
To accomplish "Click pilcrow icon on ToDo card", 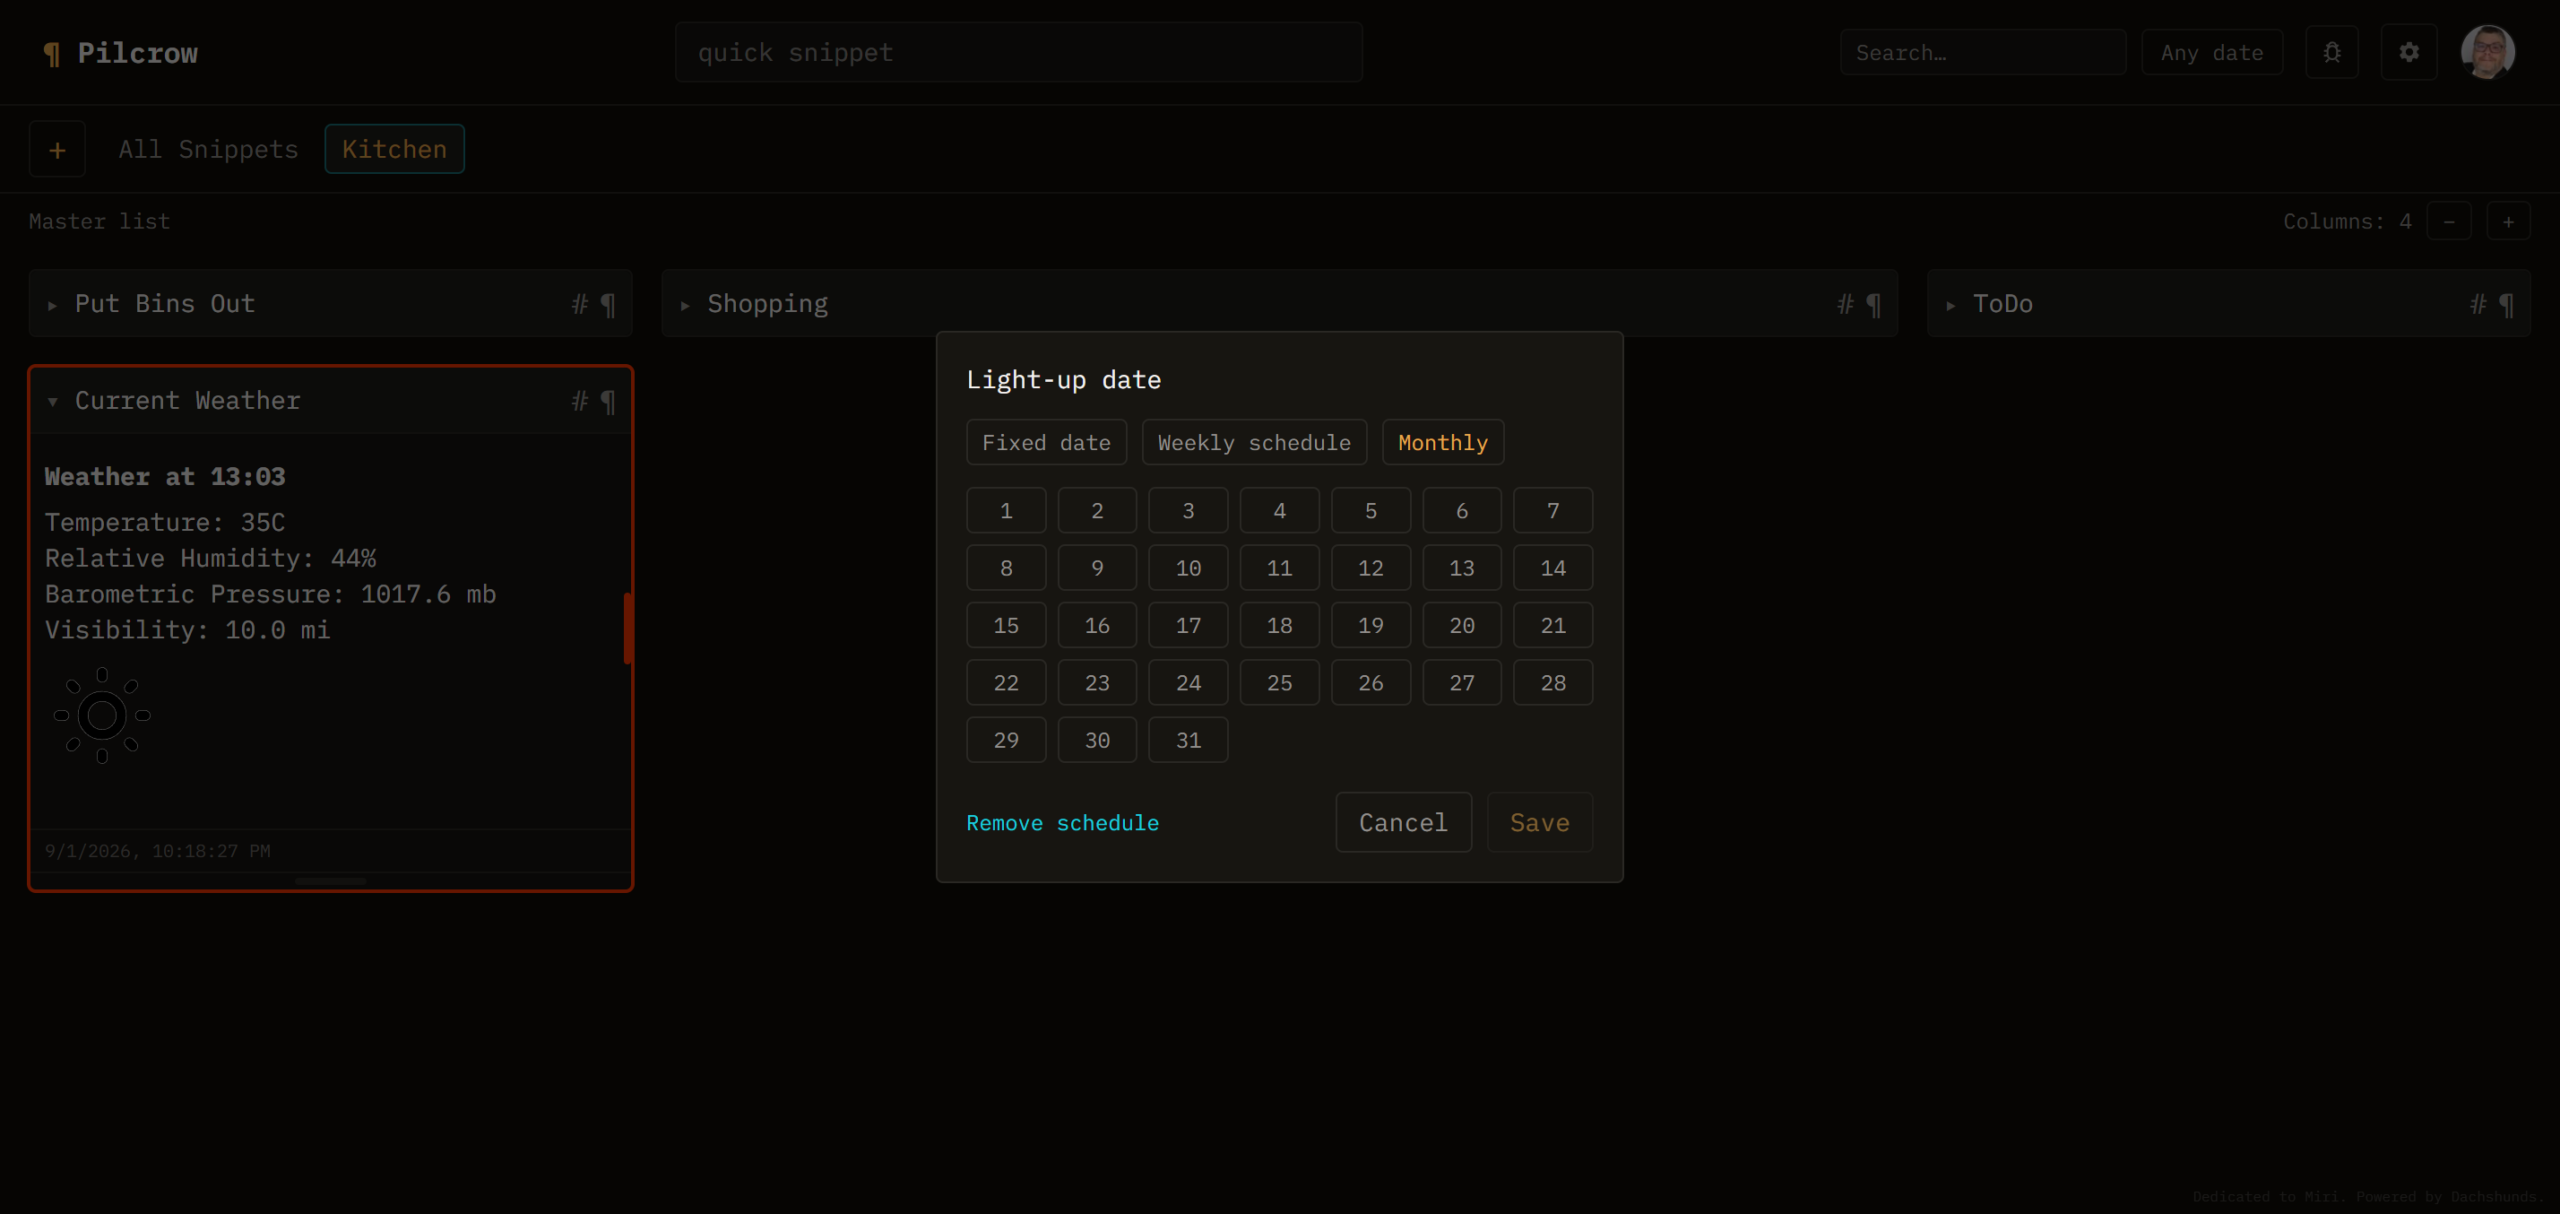I will (2507, 304).
